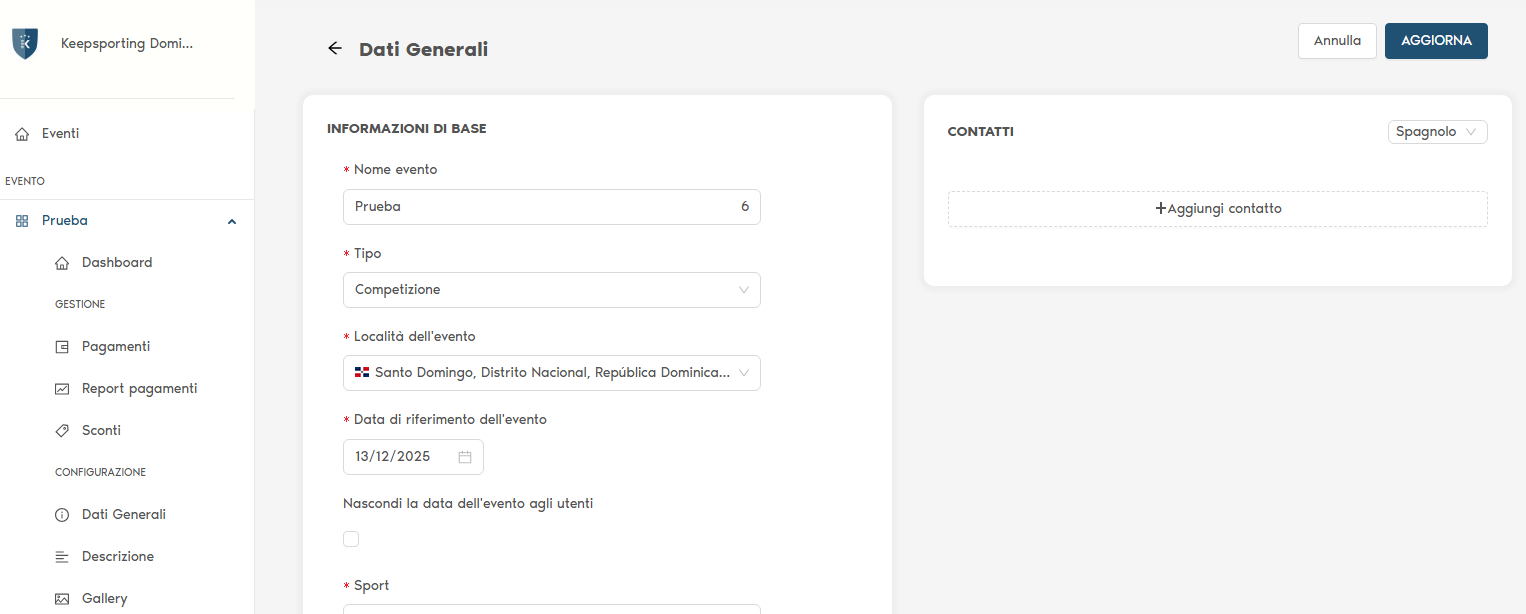Click the Nome evento text field

coord(540,207)
